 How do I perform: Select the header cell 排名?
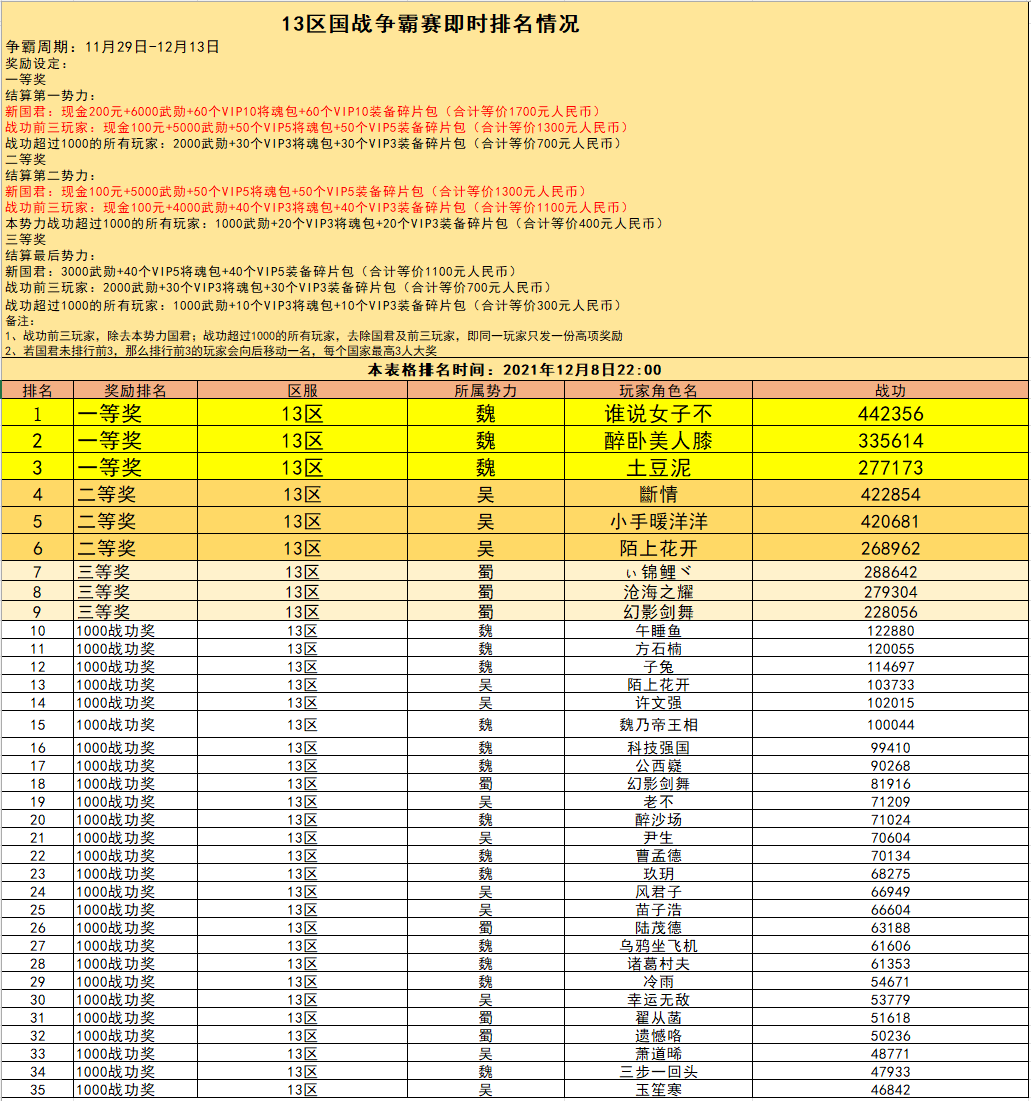(37, 390)
